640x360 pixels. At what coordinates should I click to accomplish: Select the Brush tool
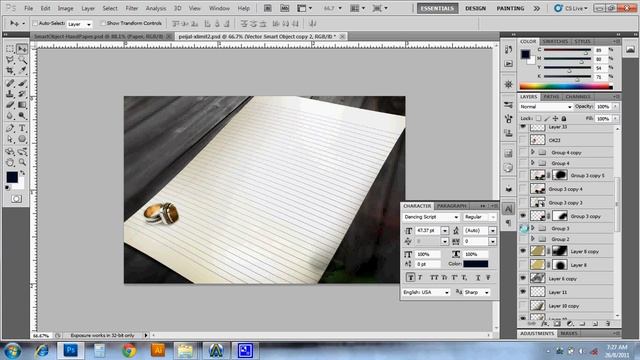[22, 83]
